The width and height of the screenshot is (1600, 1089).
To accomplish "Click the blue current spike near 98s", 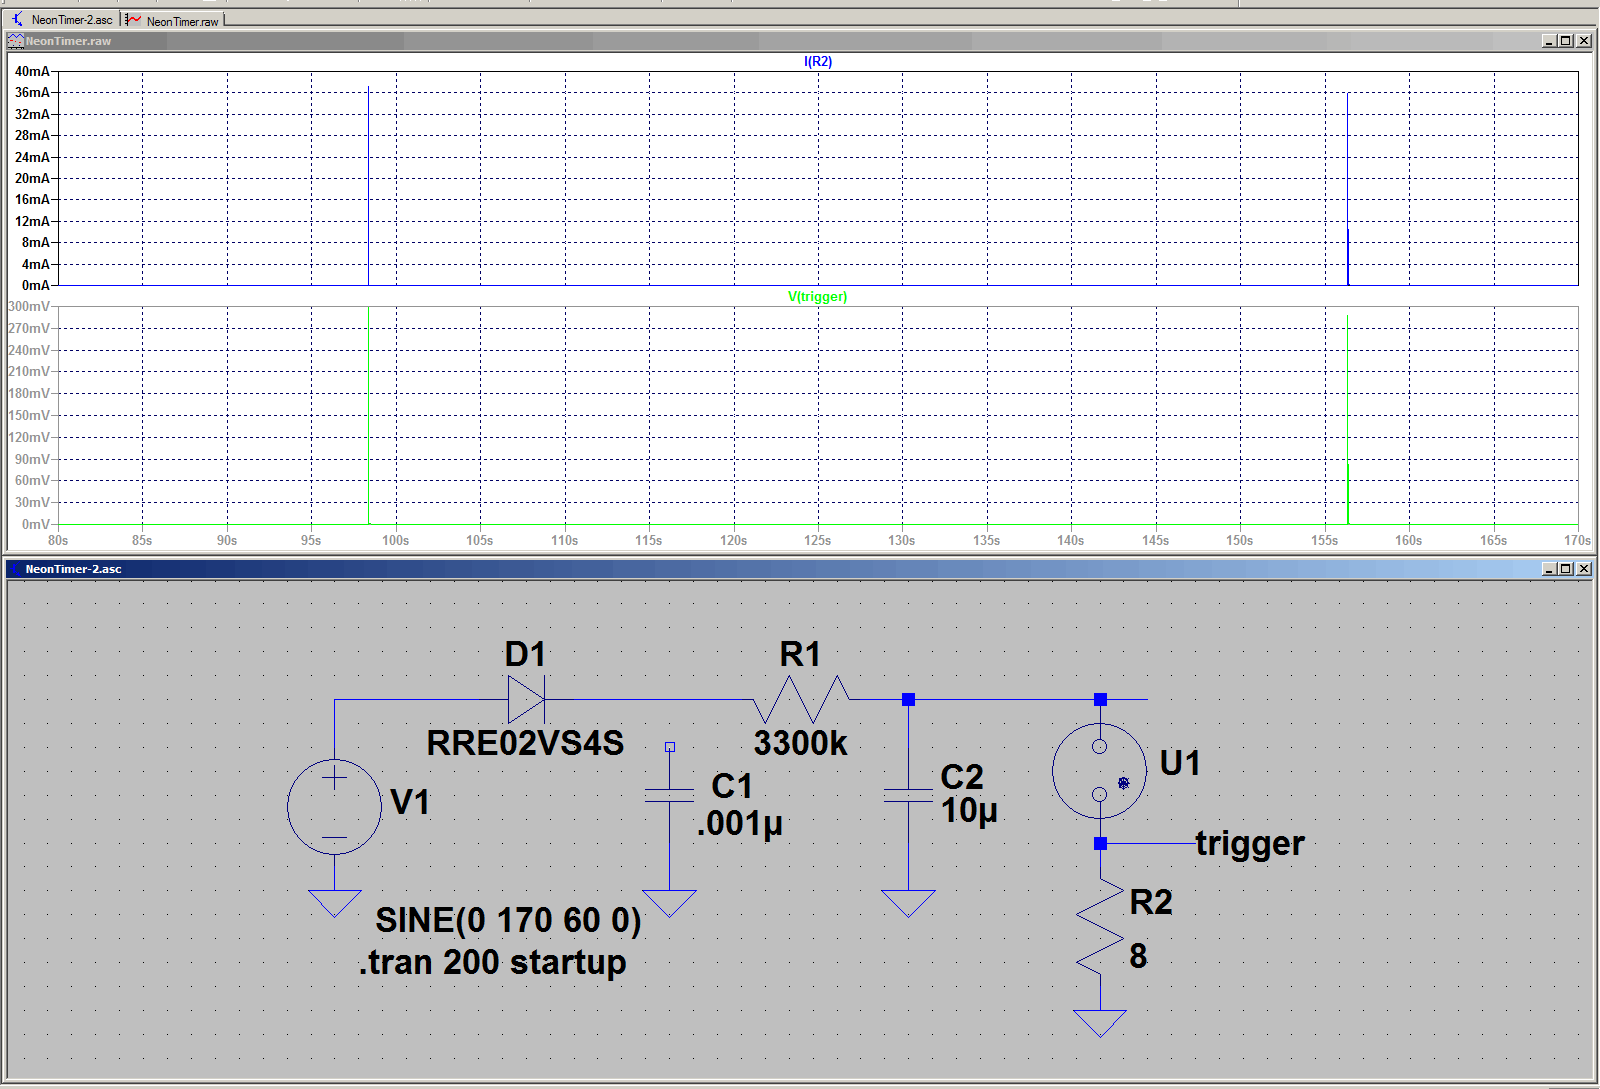I will click(x=368, y=186).
